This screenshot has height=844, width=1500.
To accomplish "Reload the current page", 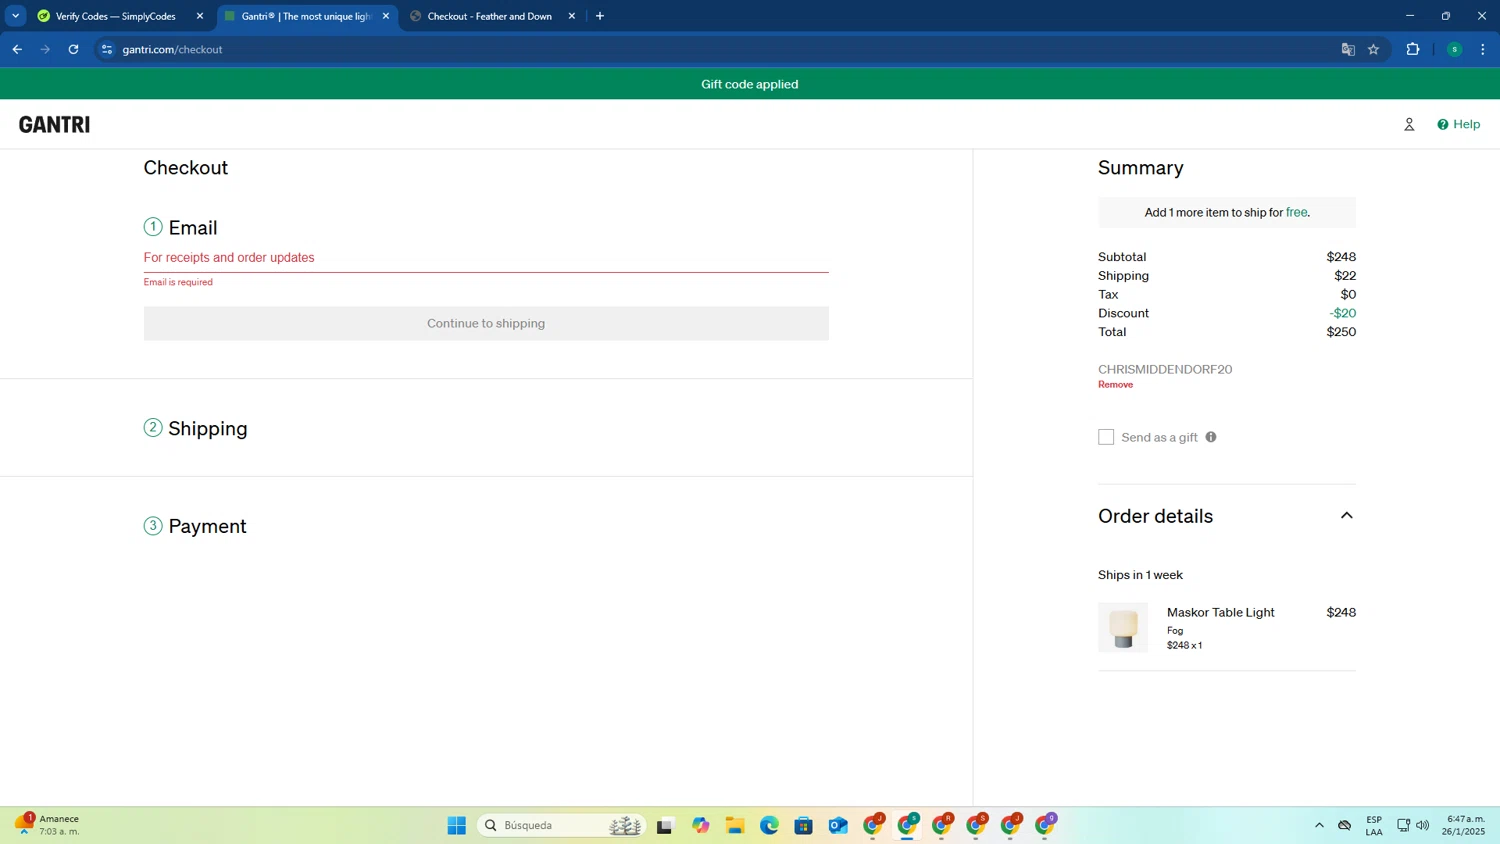I will [x=73, y=49].
